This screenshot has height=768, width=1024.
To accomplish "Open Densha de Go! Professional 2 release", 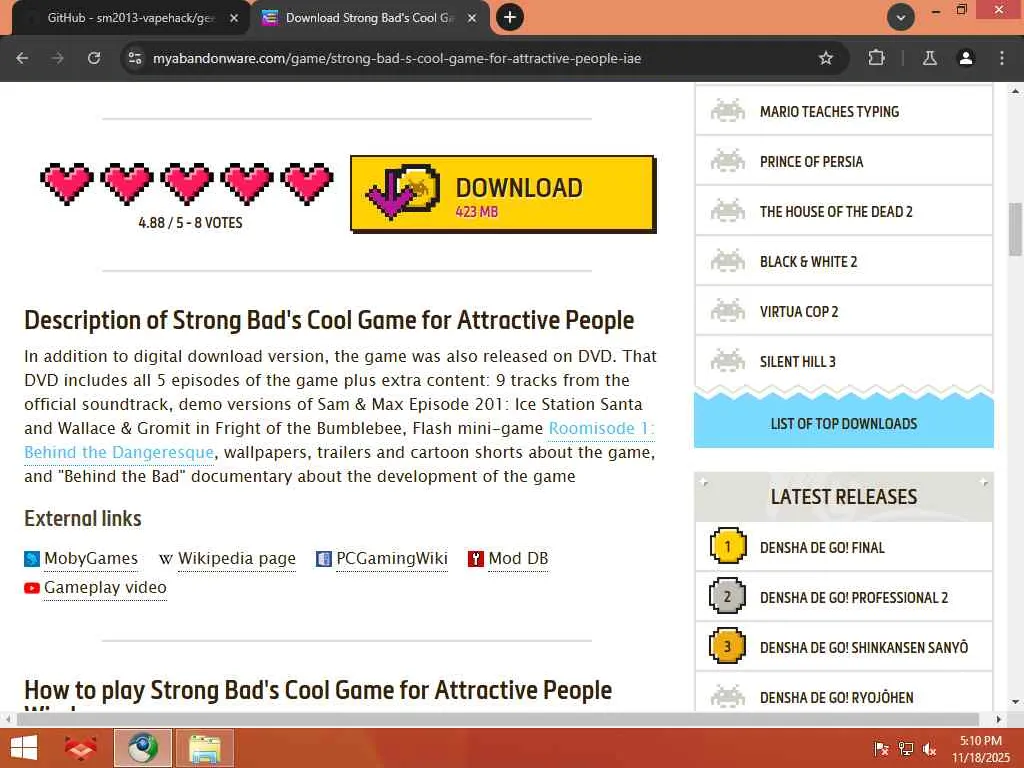I will [x=844, y=597].
